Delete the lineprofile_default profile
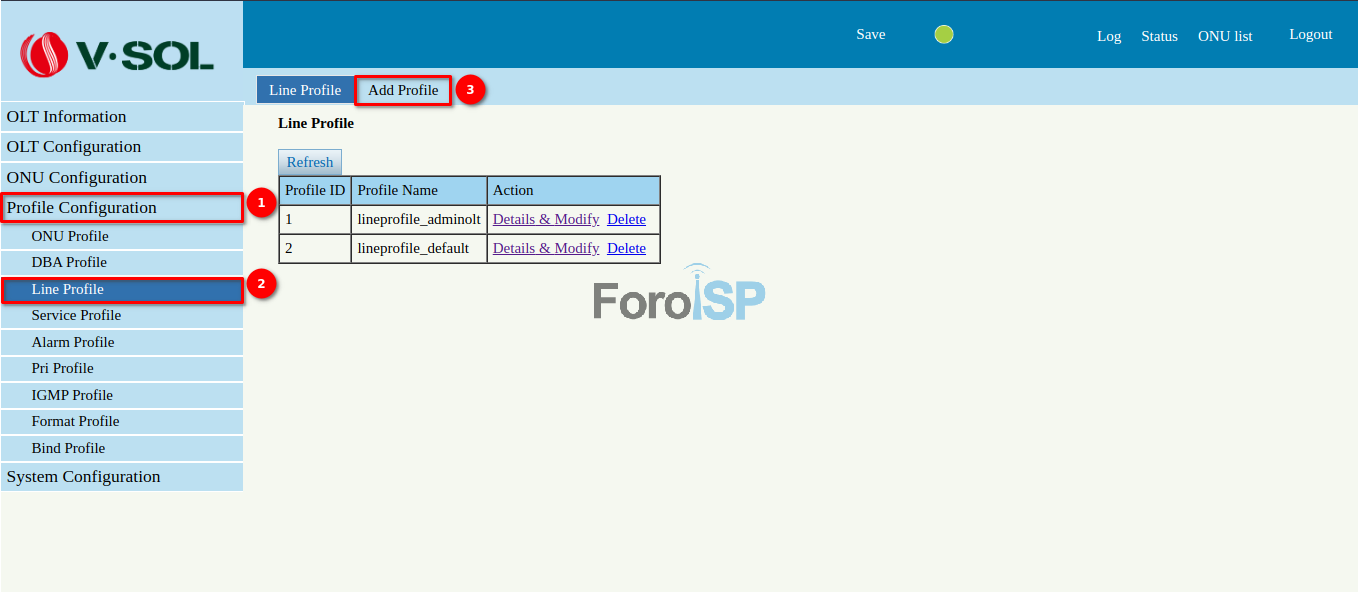This screenshot has height=592, width=1358. [626, 248]
